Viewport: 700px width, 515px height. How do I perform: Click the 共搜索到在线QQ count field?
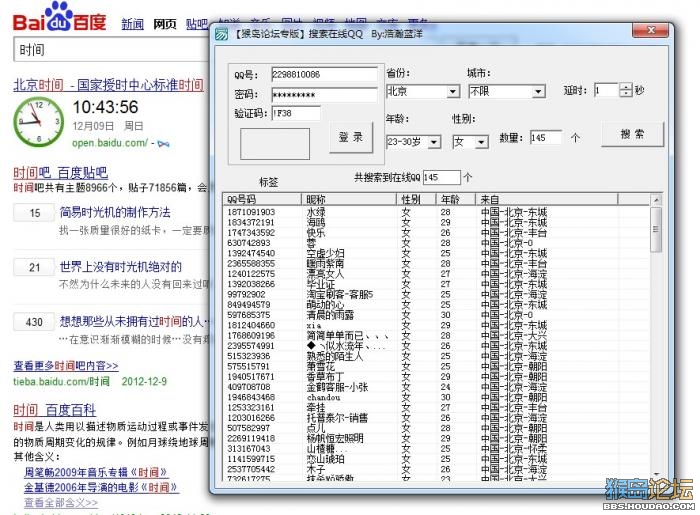click(442, 177)
